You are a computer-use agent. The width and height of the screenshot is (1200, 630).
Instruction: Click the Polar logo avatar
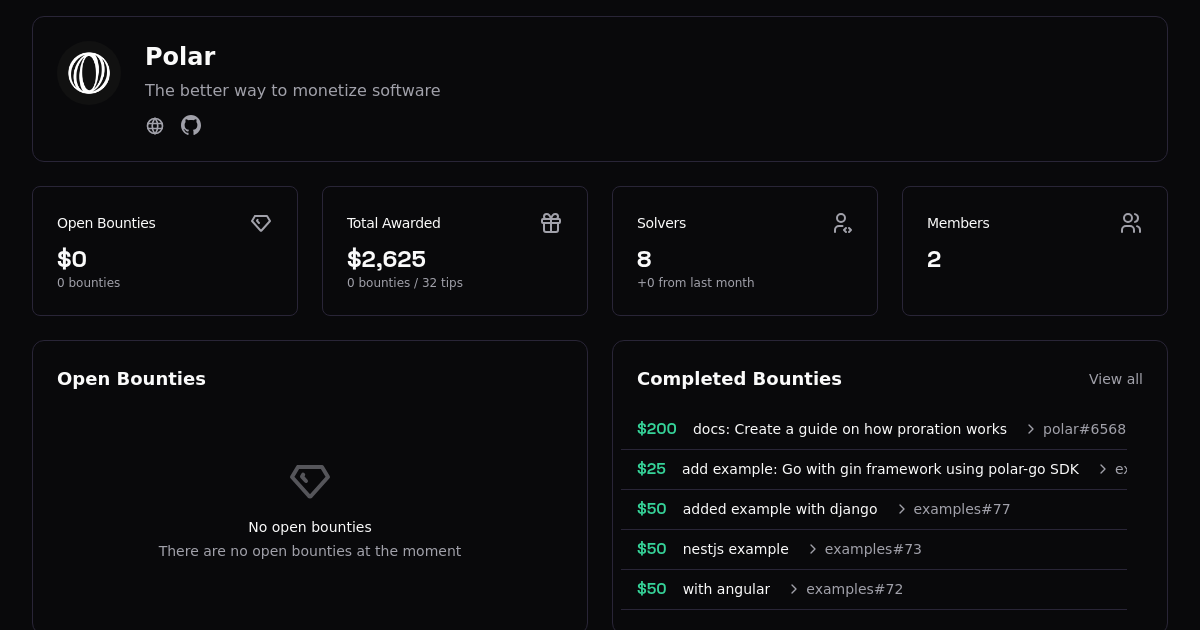point(89,73)
